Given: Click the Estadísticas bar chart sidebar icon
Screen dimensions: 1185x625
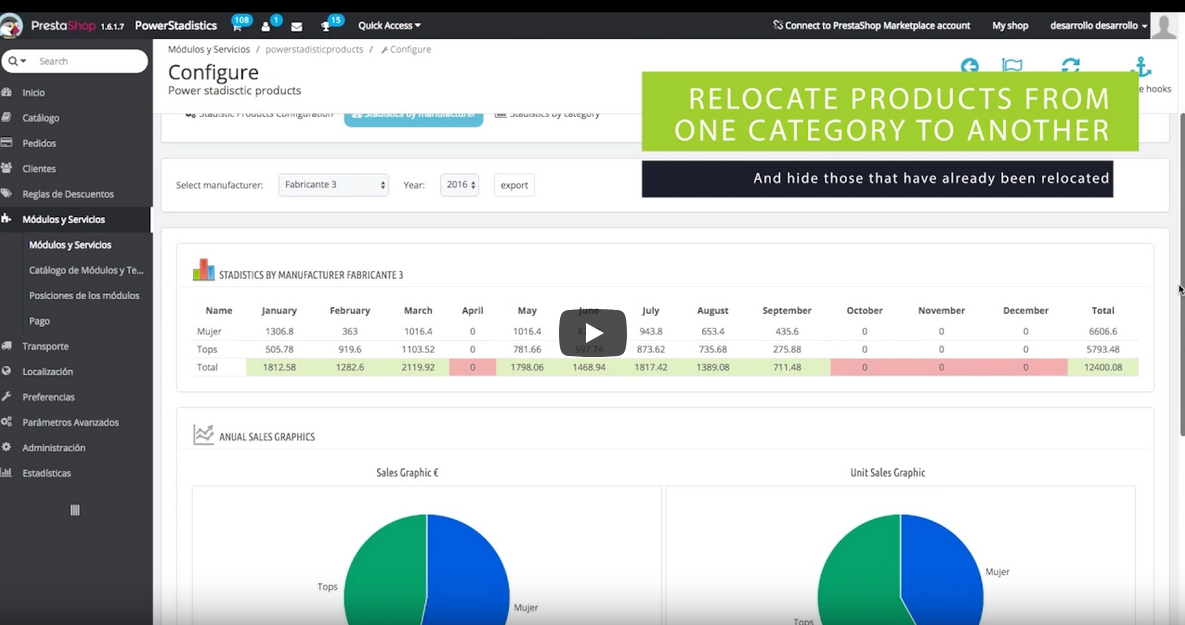Looking at the screenshot, I should tap(7, 473).
